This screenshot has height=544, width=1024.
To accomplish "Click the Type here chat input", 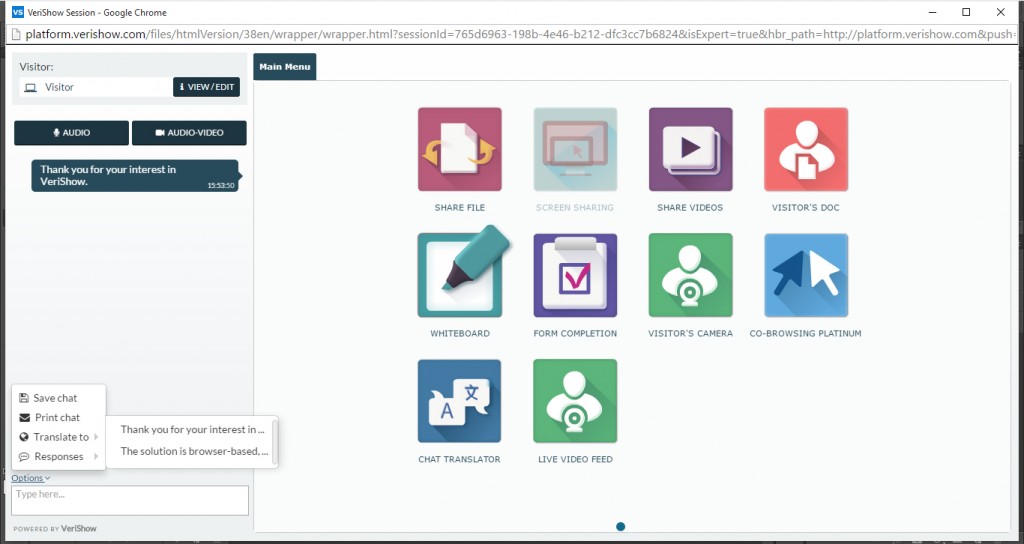I will [x=130, y=500].
